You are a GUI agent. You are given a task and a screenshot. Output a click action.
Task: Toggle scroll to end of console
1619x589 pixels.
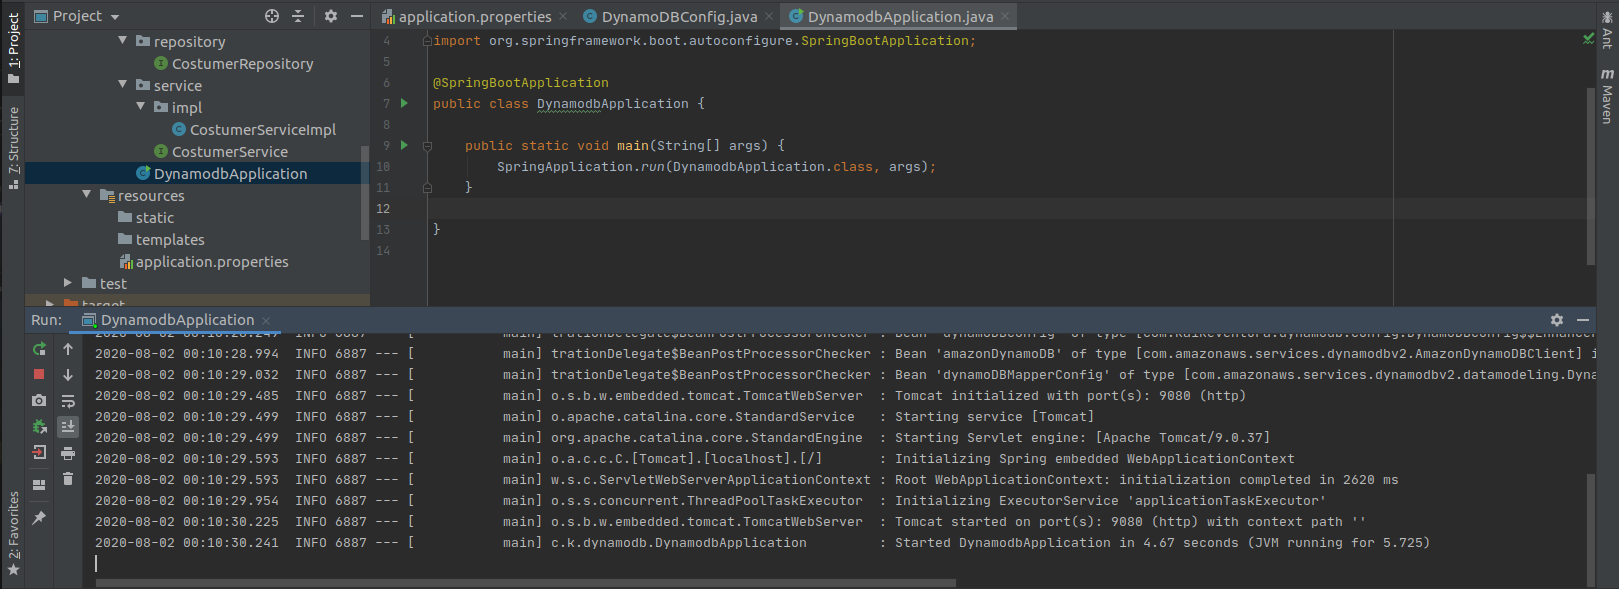tap(68, 427)
